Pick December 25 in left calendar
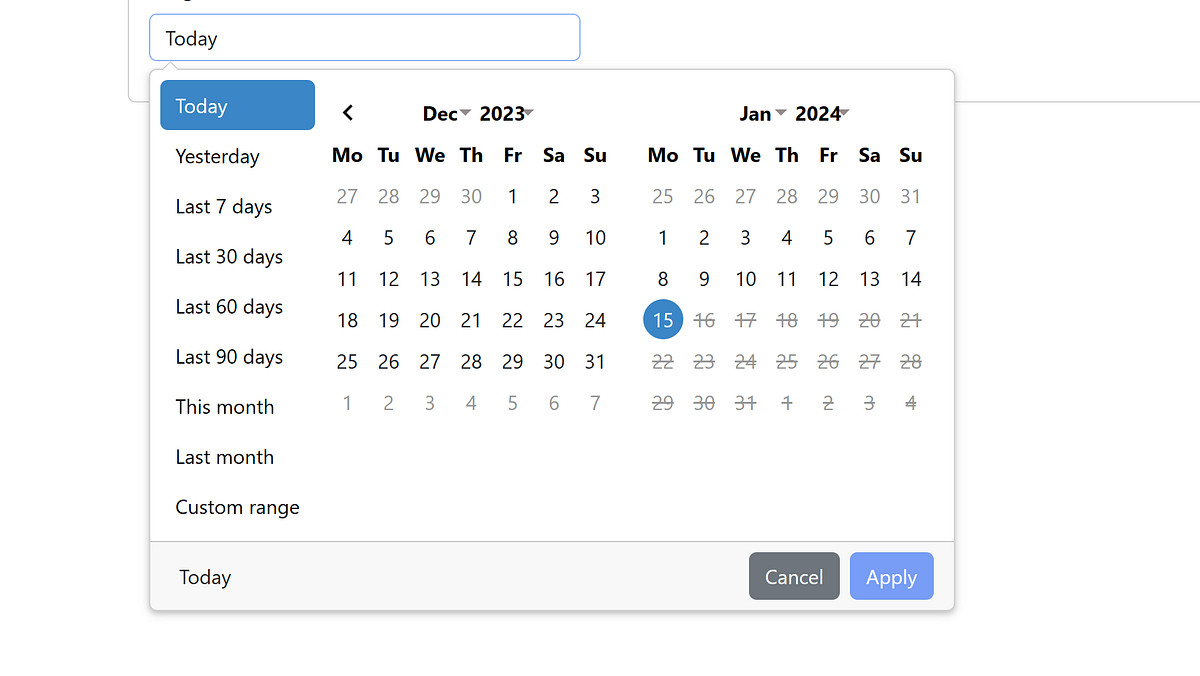This screenshot has width=1200, height=676. tap(347, 362)
